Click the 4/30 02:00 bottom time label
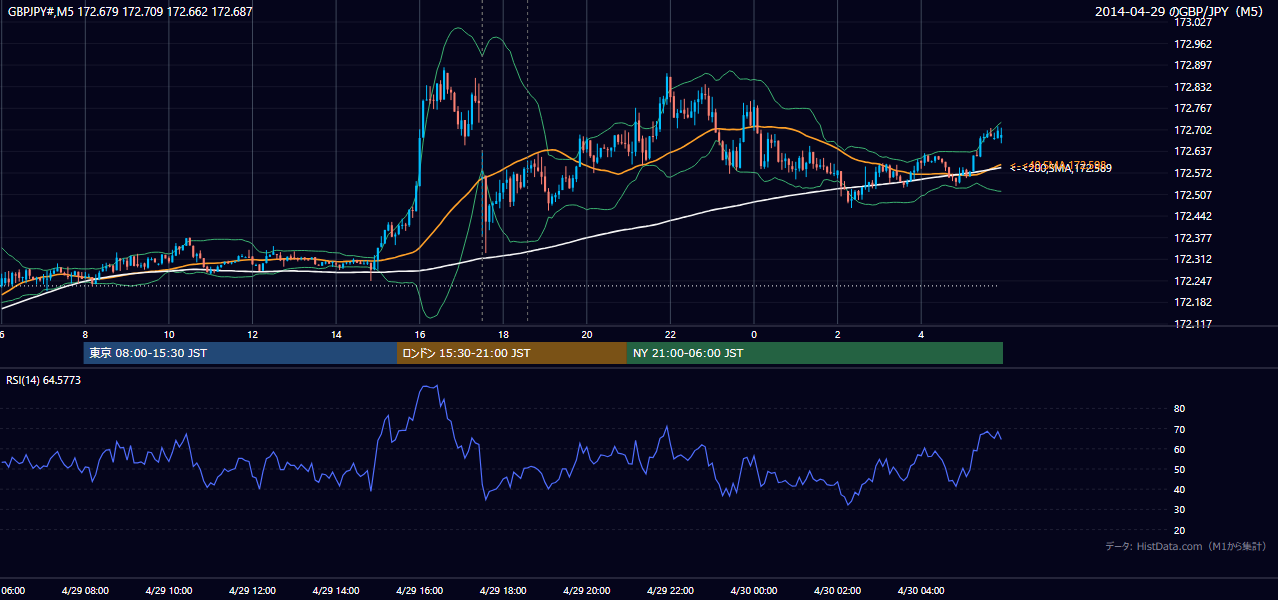Image resolution: width=1278 pixels, height=600 pixels. pyautogui.click(x=837, y=591)
